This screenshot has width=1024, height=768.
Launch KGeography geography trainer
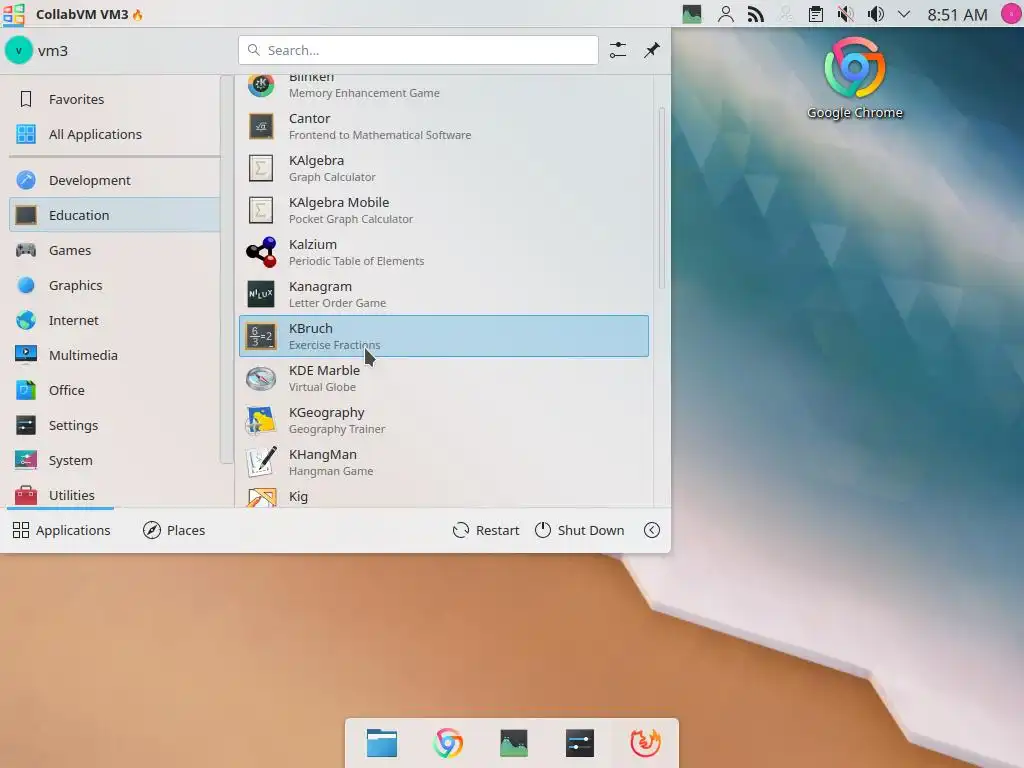pyautogui.click(x=444, y=420)
